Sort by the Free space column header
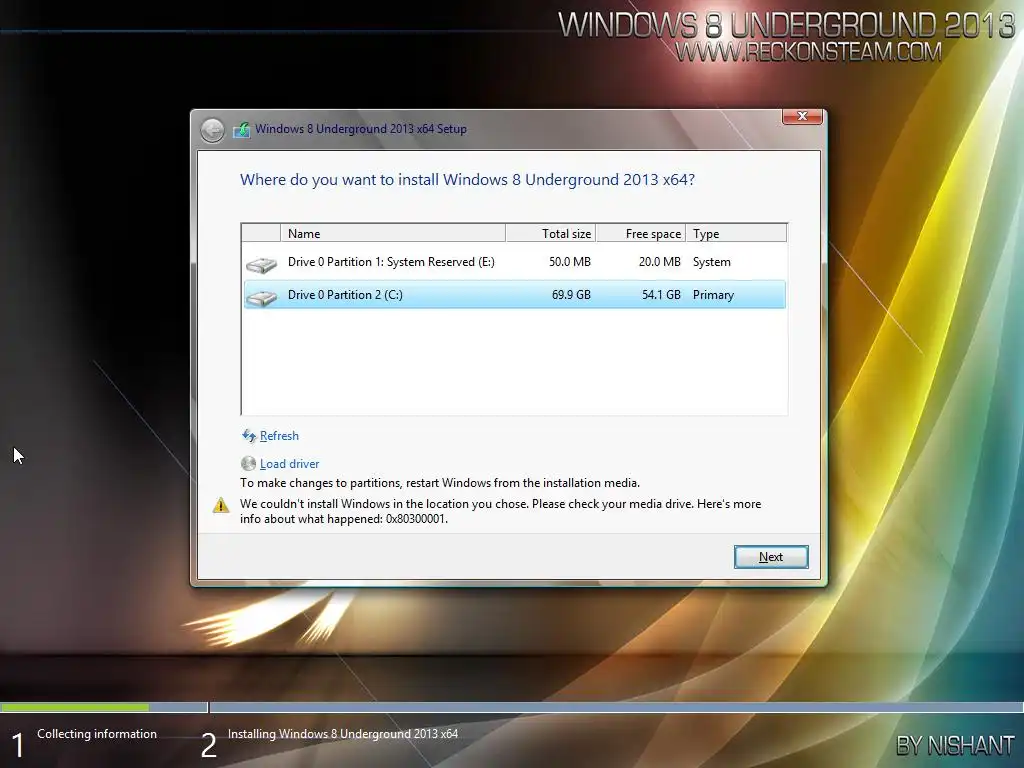Viewport: 1024px width, 768px height. [x=641, y=233]
